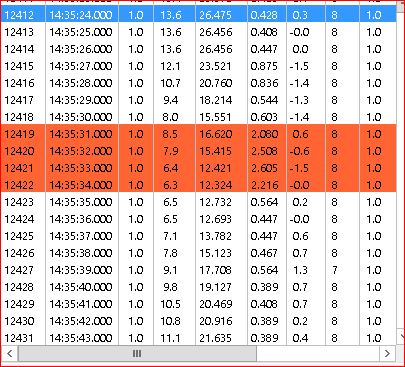Viewport: 405px width, 367px height.
Task: Click the cell showing 2.605
Action: (264, 168)
